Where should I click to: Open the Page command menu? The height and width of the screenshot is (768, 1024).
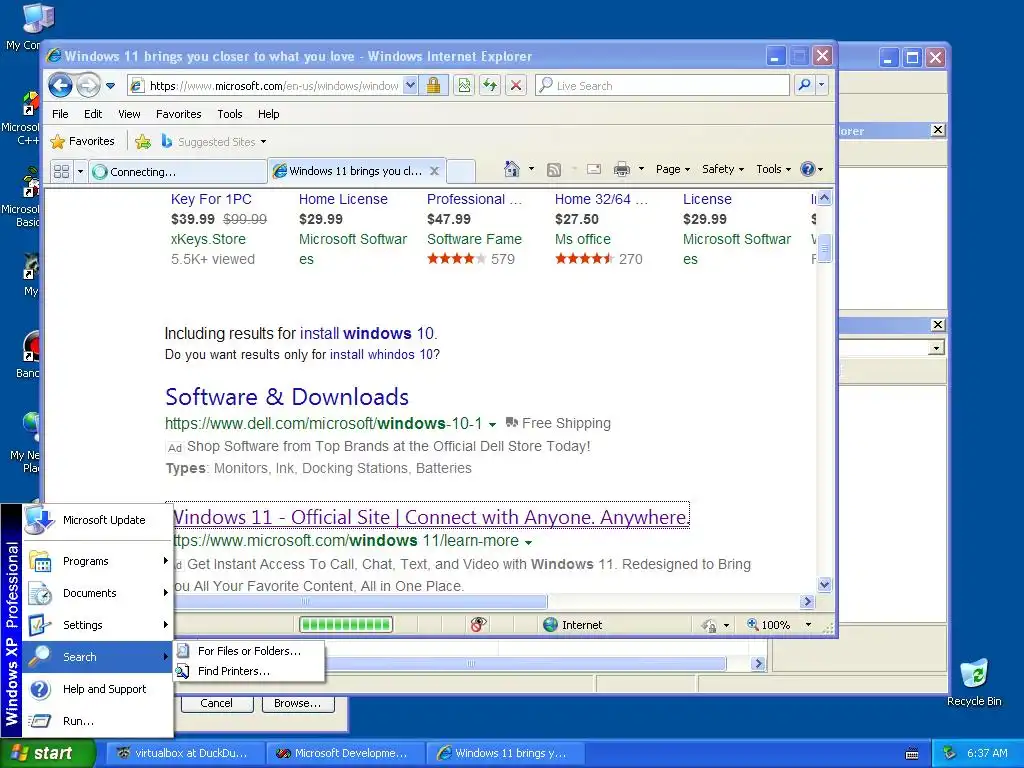pyautogui.click(x=673, y=169)
